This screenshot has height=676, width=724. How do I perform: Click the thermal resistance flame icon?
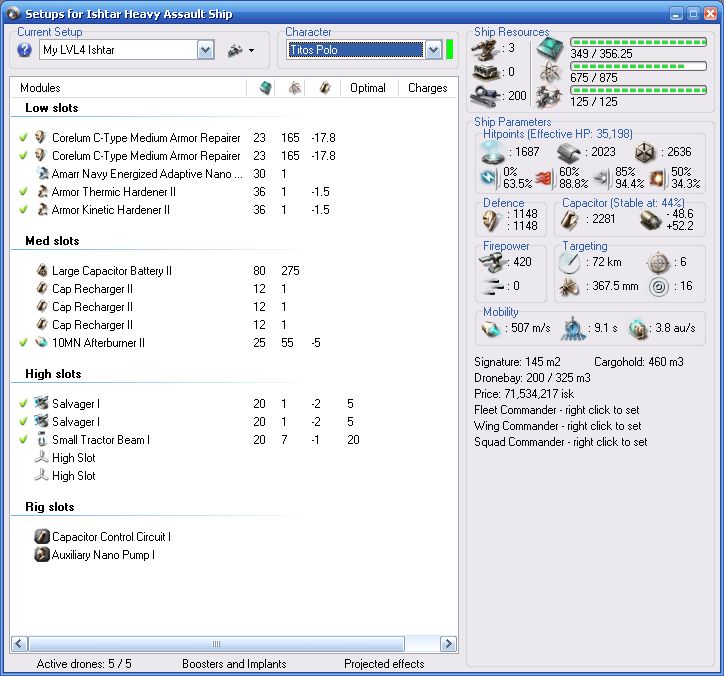(x=545, y=178)
